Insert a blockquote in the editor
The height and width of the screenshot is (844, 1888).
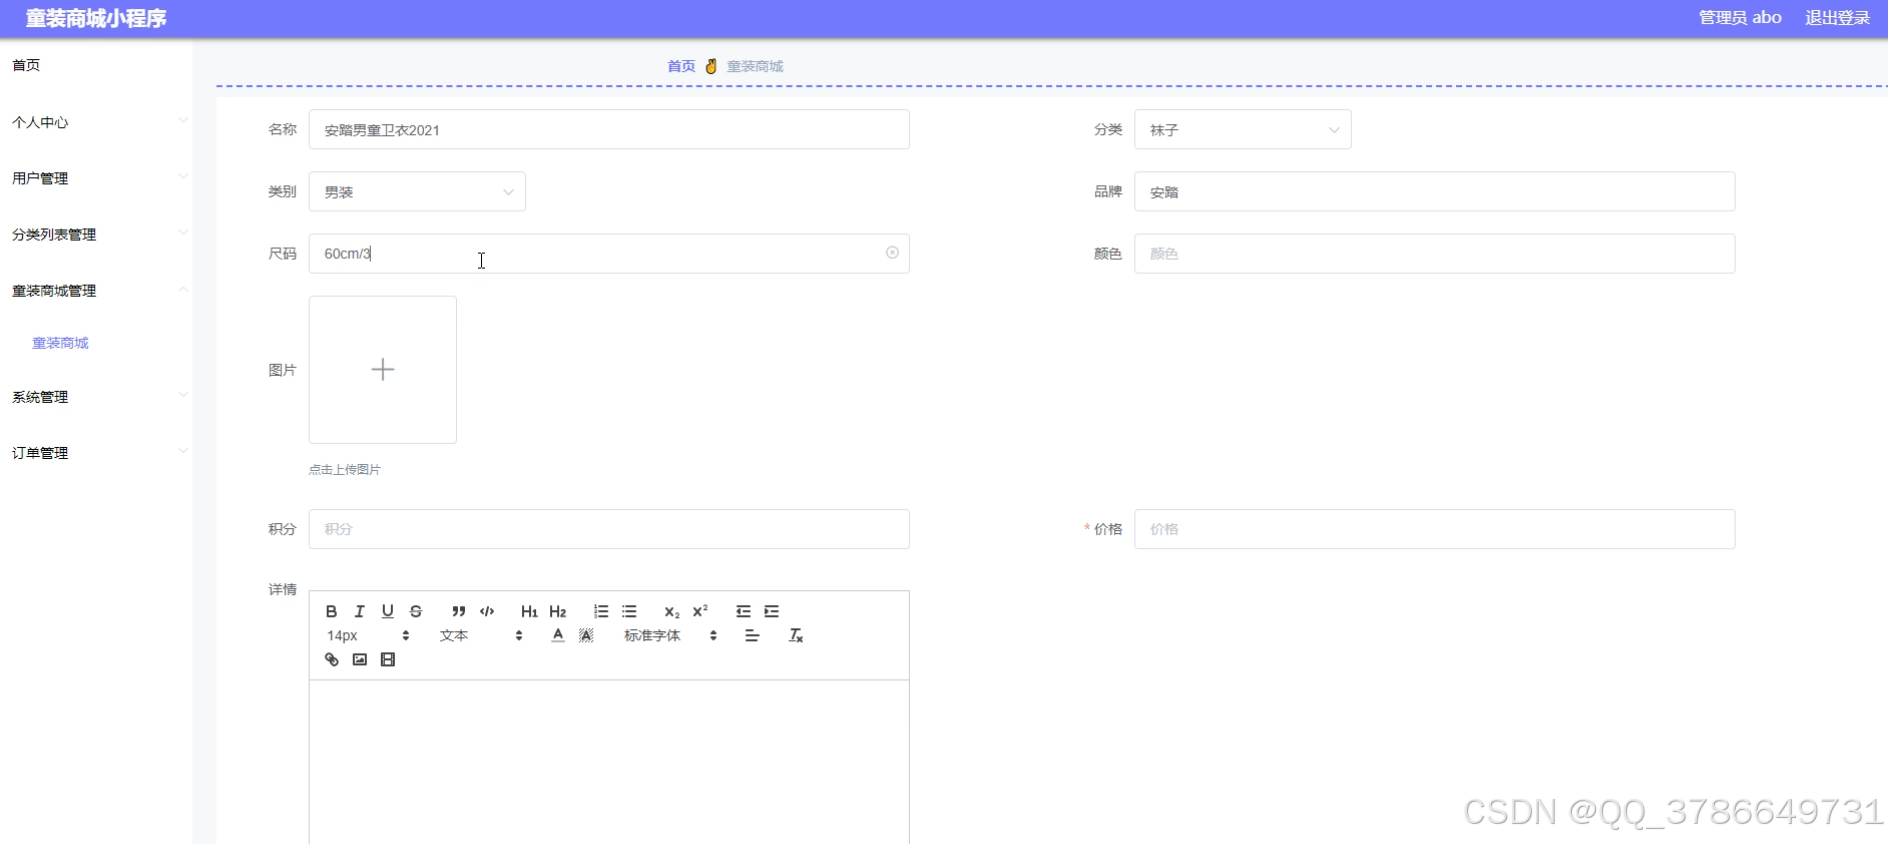(458, 611)
